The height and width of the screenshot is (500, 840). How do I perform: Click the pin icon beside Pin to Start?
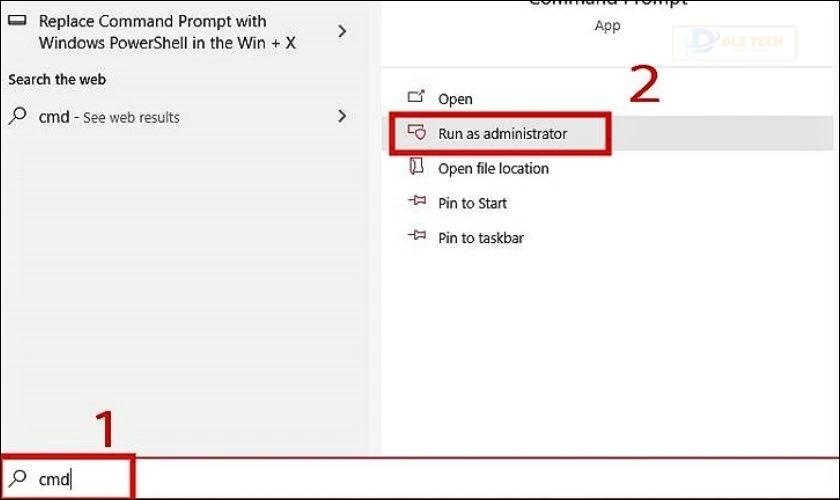417,203
